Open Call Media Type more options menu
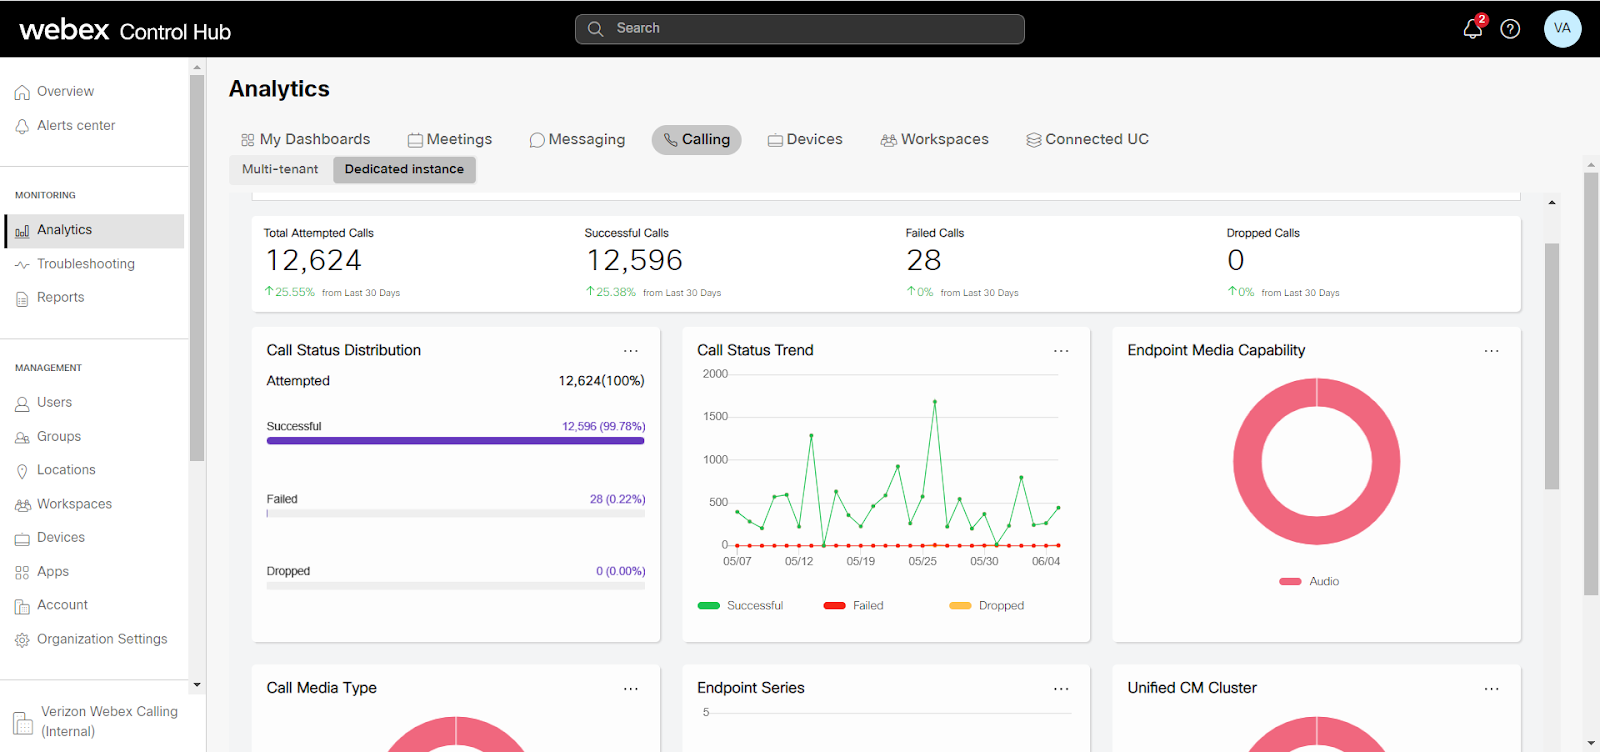 (x=631, y=689)
